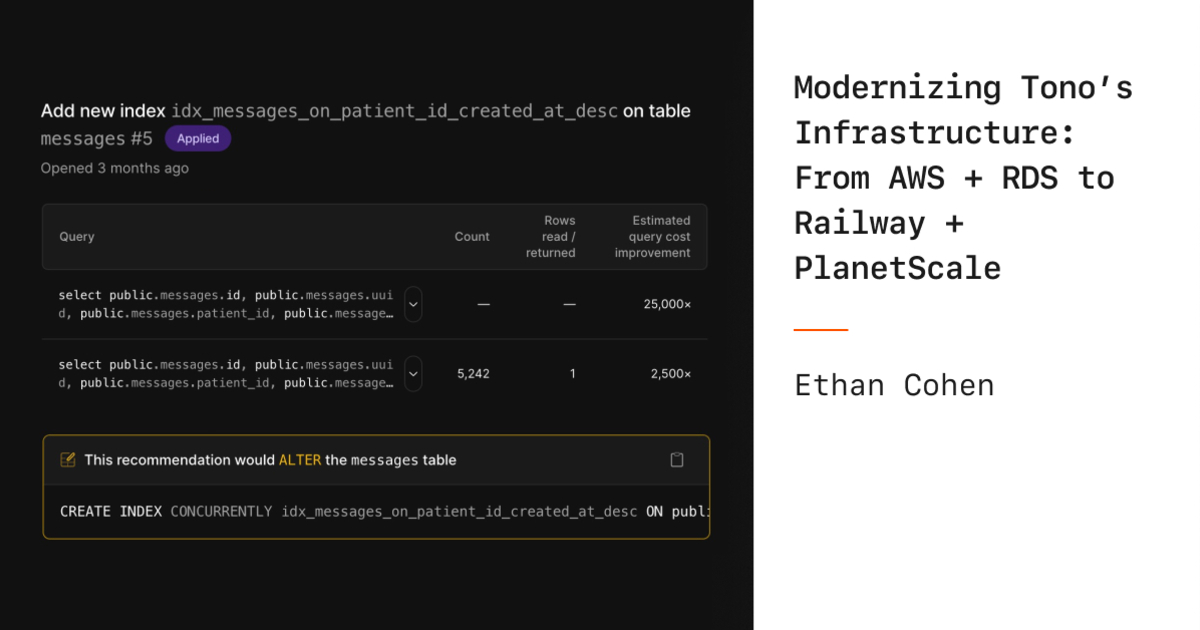Click the purple Applied status badge
Viewport: 1200px width, 630px height.
pos(198,138)
